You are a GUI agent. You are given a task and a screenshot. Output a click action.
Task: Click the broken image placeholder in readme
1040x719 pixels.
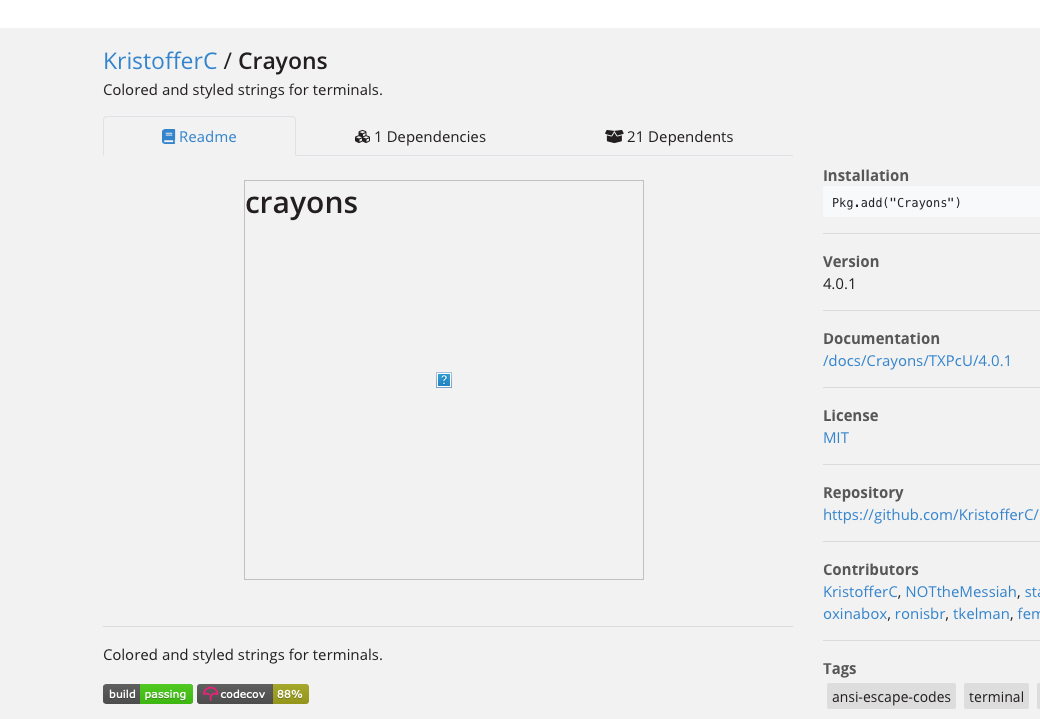click(x=443, y=380)
